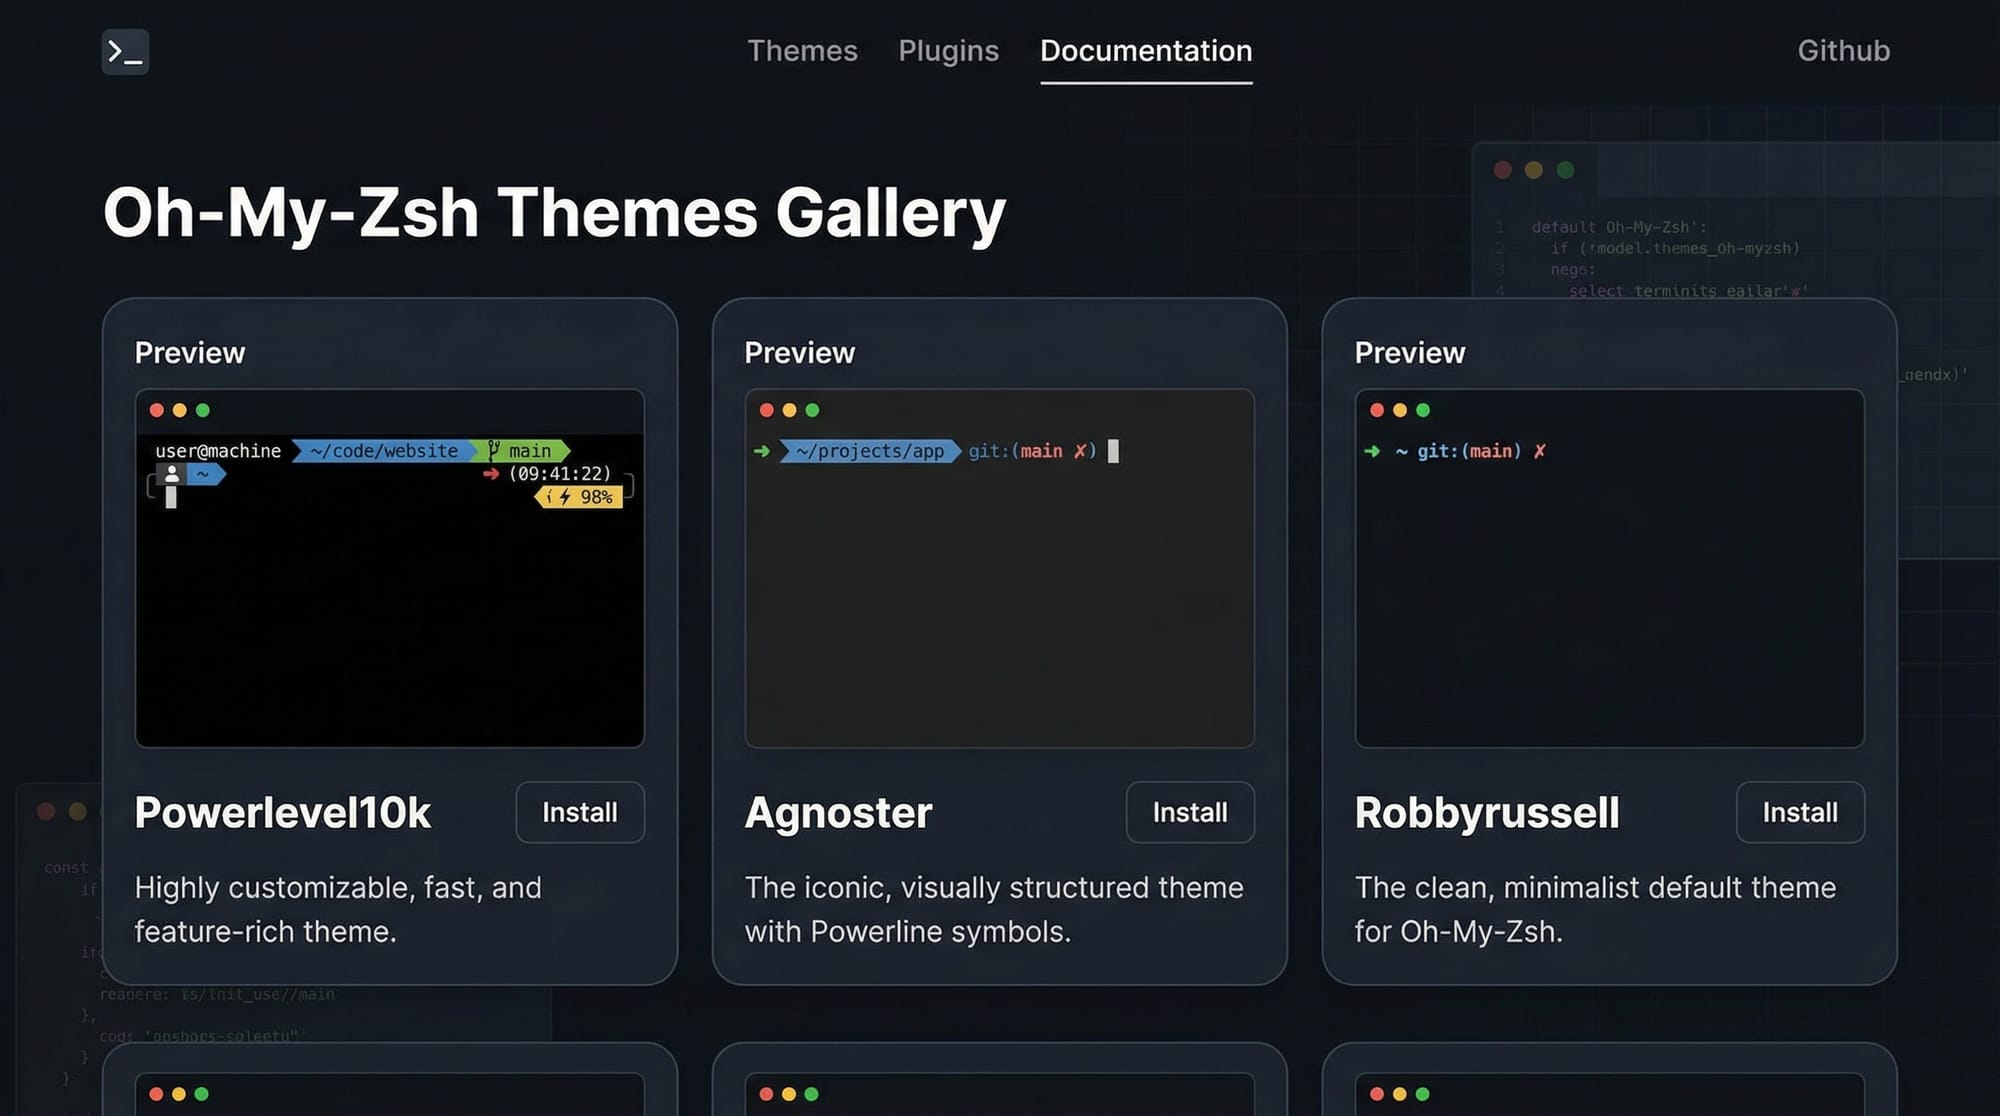This screenshot has height=1116, width=2000.
Task: Click the green arrow in Robbyrussell preview
Action: [x=1372, y=451]
